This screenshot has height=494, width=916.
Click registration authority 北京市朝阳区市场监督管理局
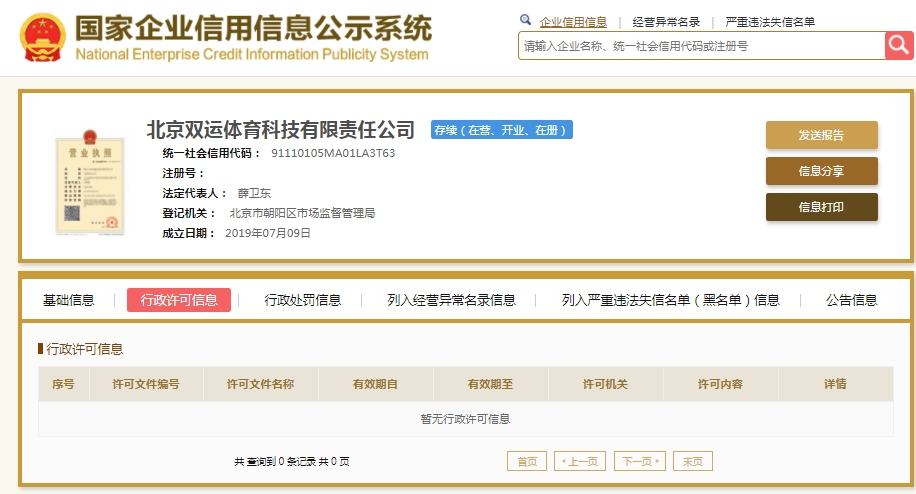tap(302, 213)
